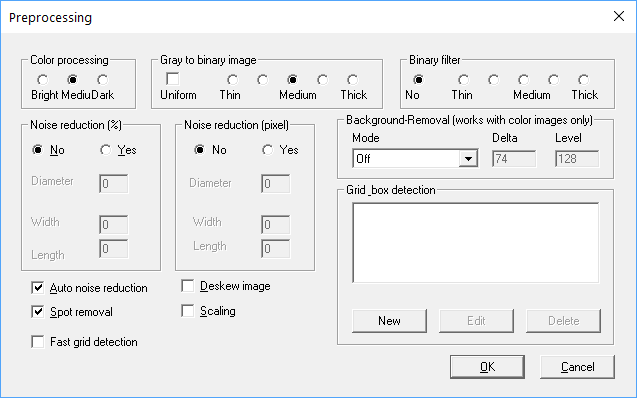637x398 pixels.
Task: Select Thick in Binary filter group
Action: [x=583, y=80]
